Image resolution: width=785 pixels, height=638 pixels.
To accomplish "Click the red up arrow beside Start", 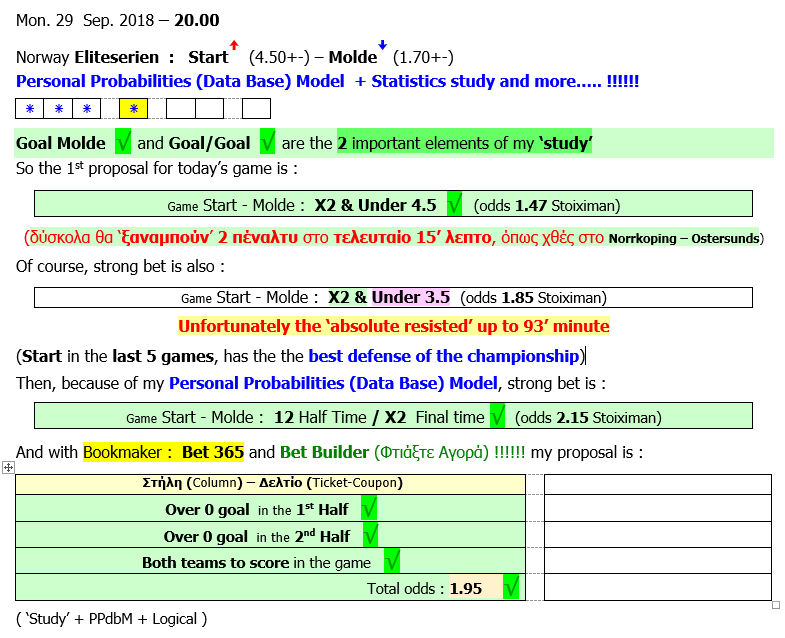I will (x=234, y=45).
